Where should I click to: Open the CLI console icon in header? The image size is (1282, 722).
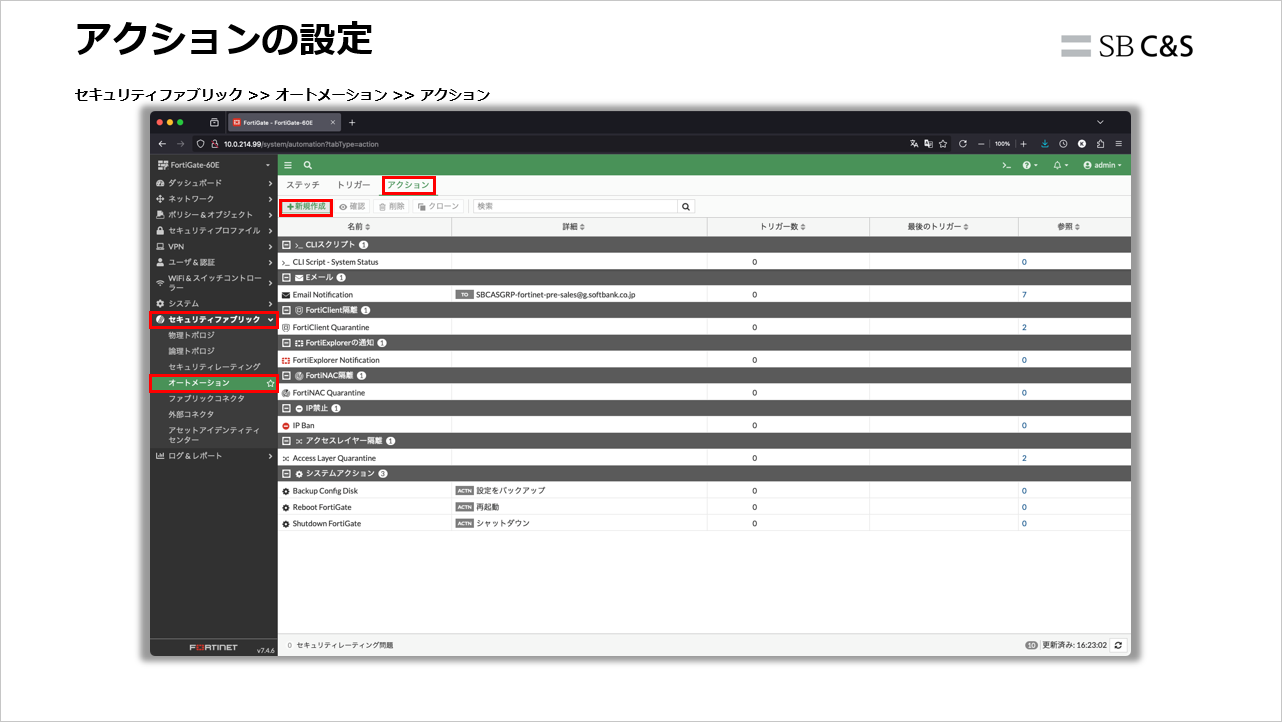tap(1007, 165)
